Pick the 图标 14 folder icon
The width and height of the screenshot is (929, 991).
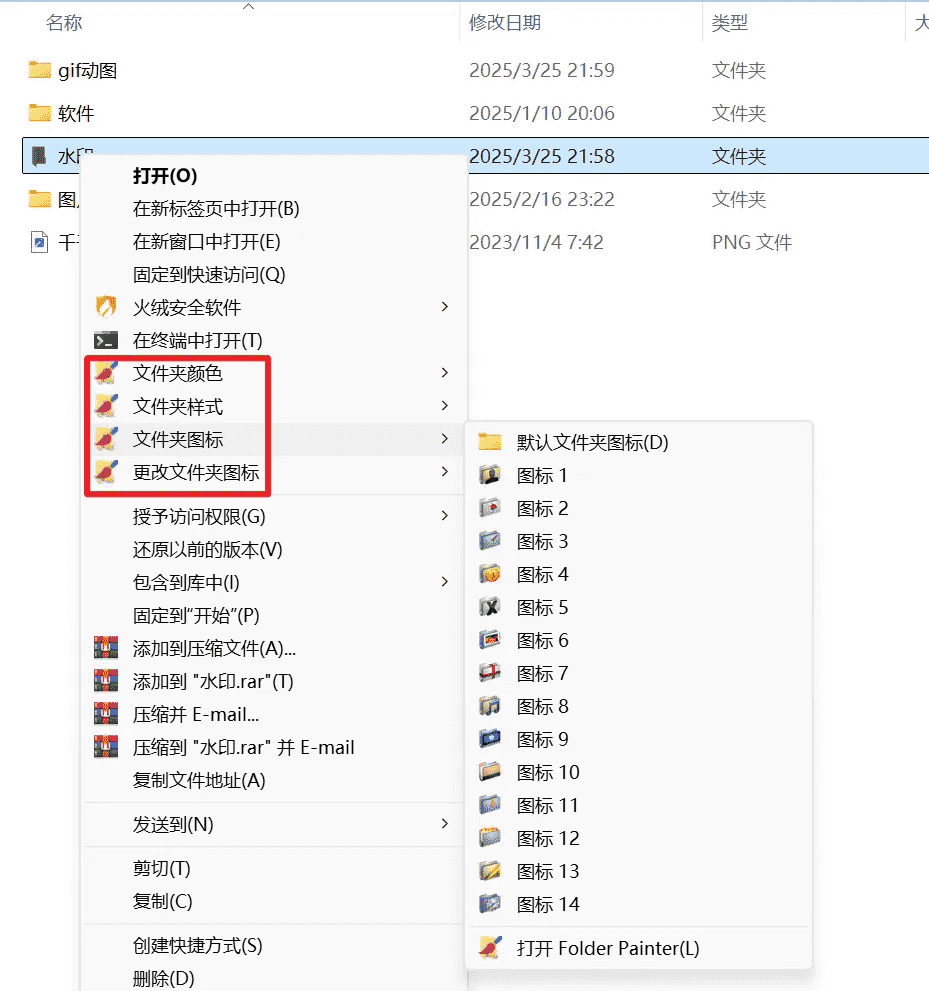pyautogui.click(x=547, y=904)
